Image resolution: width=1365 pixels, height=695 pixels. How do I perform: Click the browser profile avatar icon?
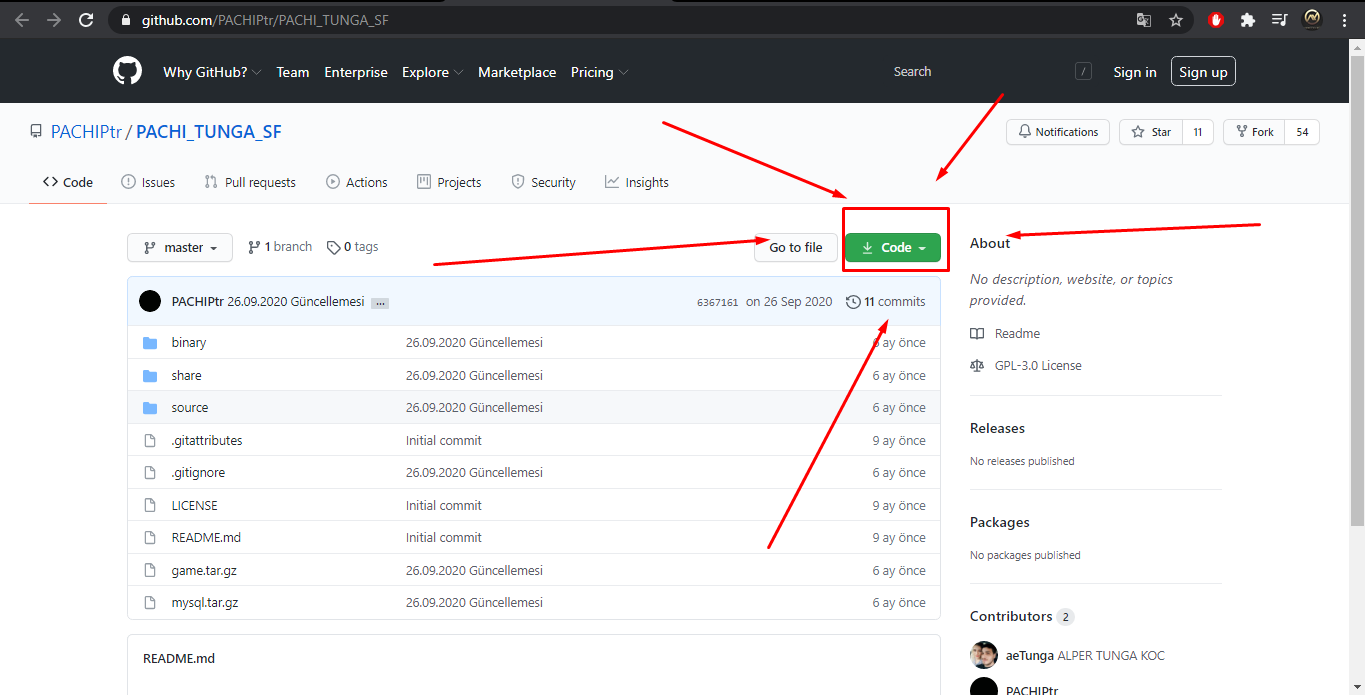[x=1312, y=19]
